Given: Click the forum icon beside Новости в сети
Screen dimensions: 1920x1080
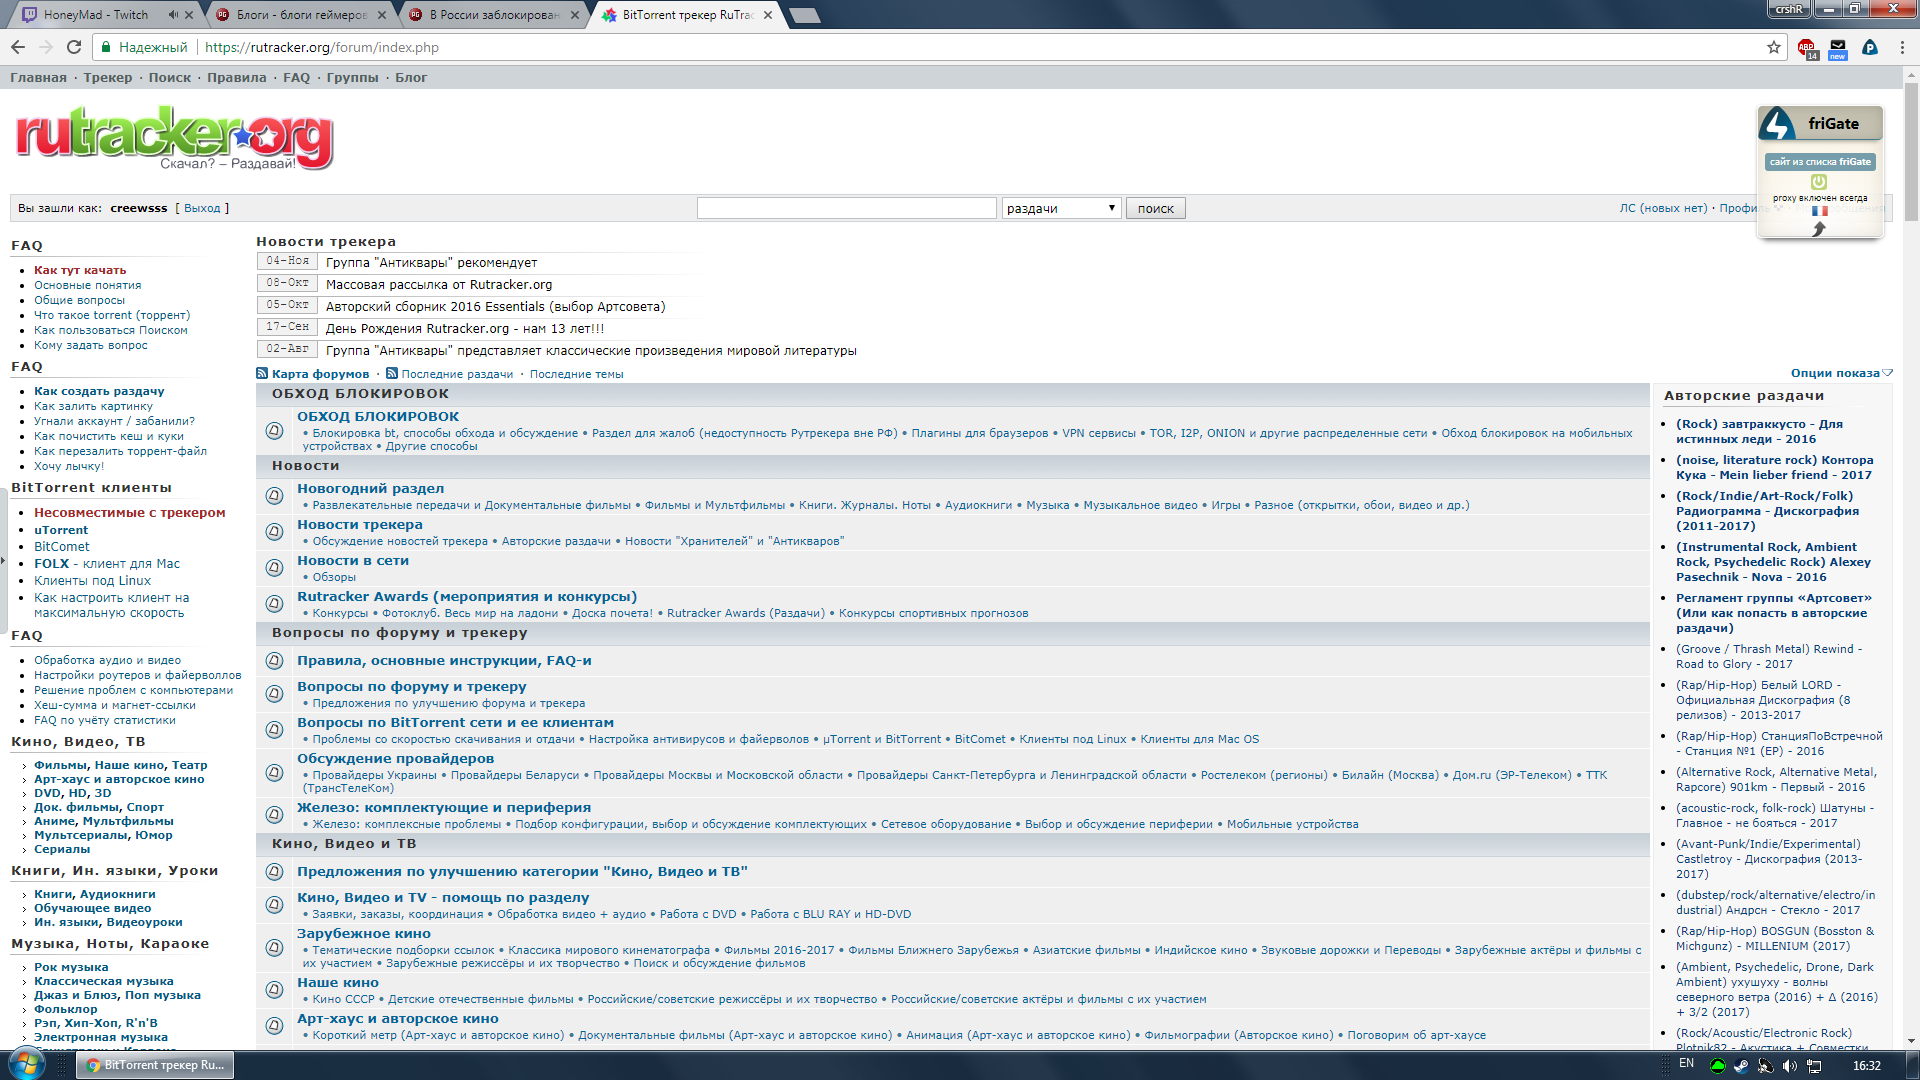Looking at the screenshot, I should point(274,567).
